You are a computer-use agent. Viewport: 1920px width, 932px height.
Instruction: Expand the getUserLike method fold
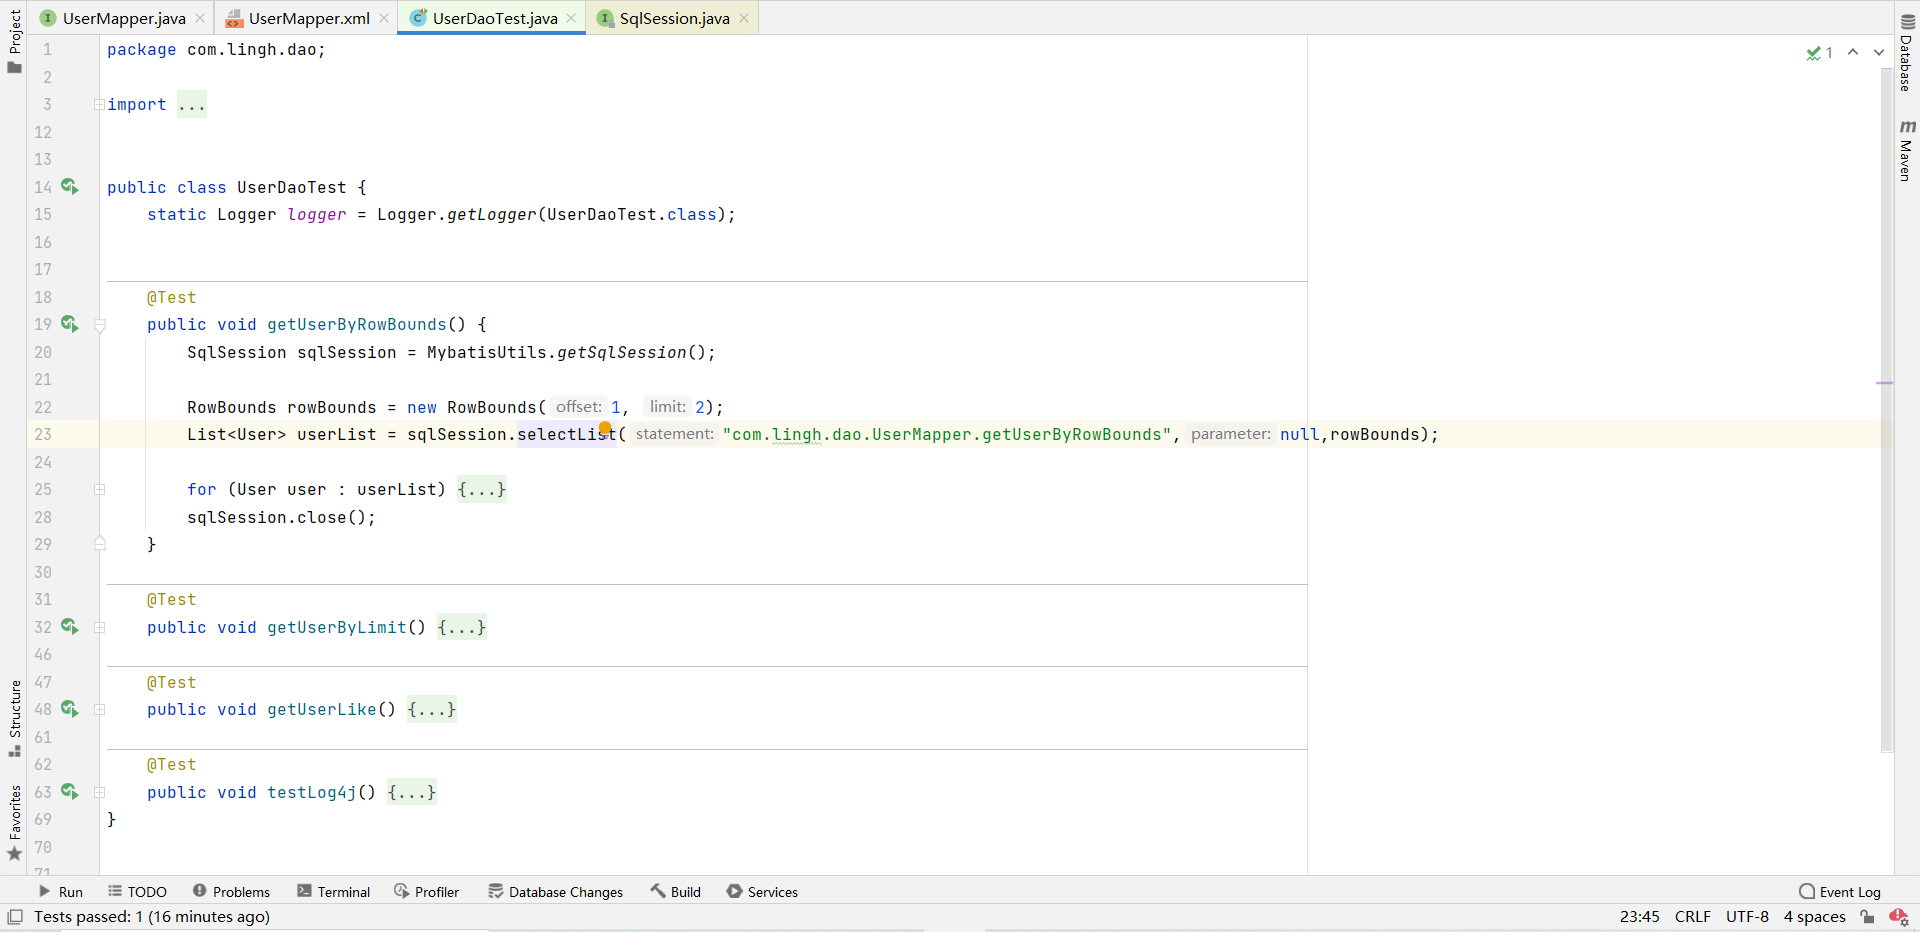99,709
